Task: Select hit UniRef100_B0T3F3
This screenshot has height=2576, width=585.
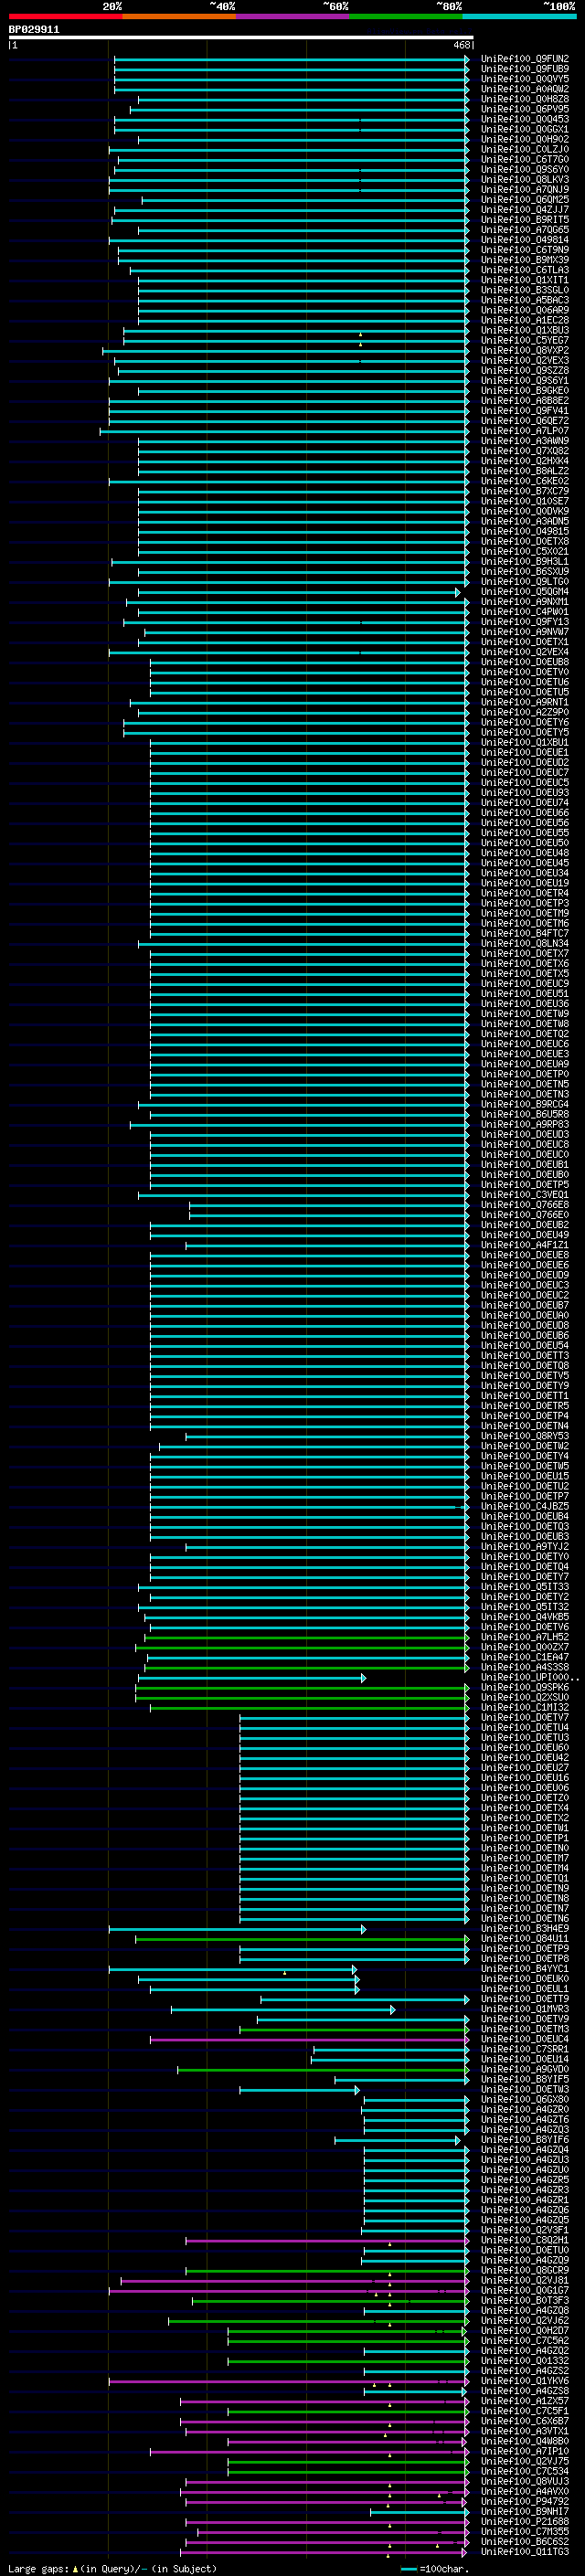Action: point(525,2300)
